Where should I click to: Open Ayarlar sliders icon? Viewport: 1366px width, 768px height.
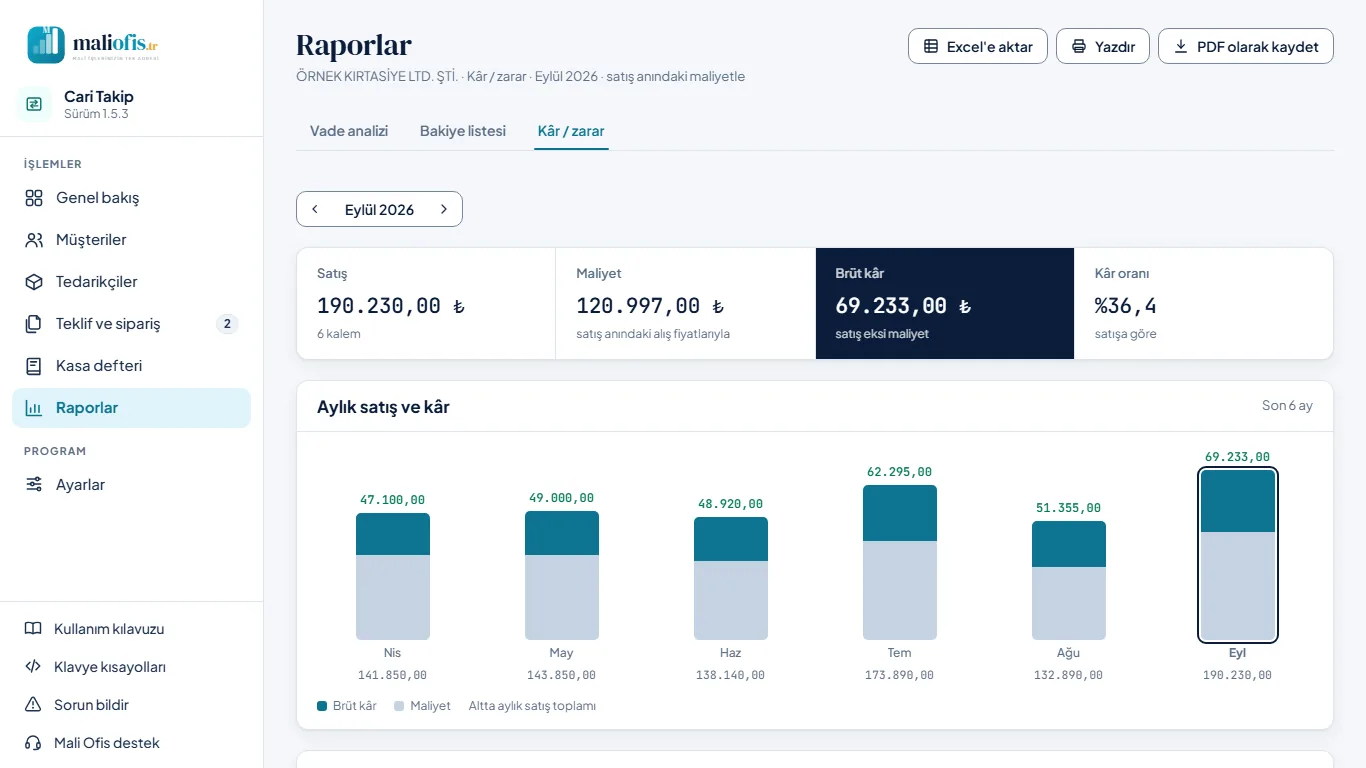pyautogui.click(x=34, y=485)
